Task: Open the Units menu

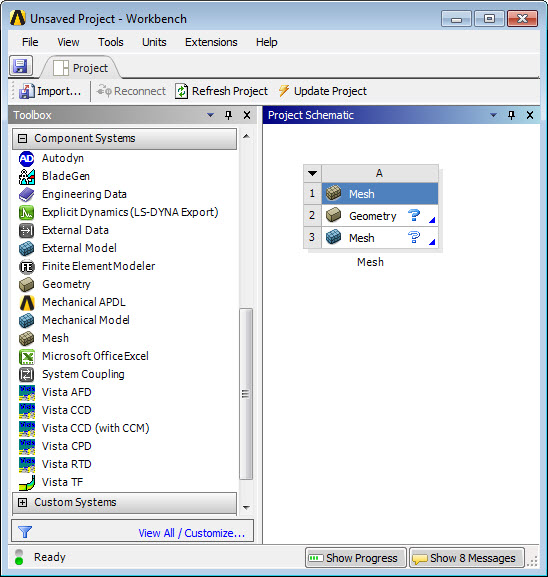Action: pos(154,42)
